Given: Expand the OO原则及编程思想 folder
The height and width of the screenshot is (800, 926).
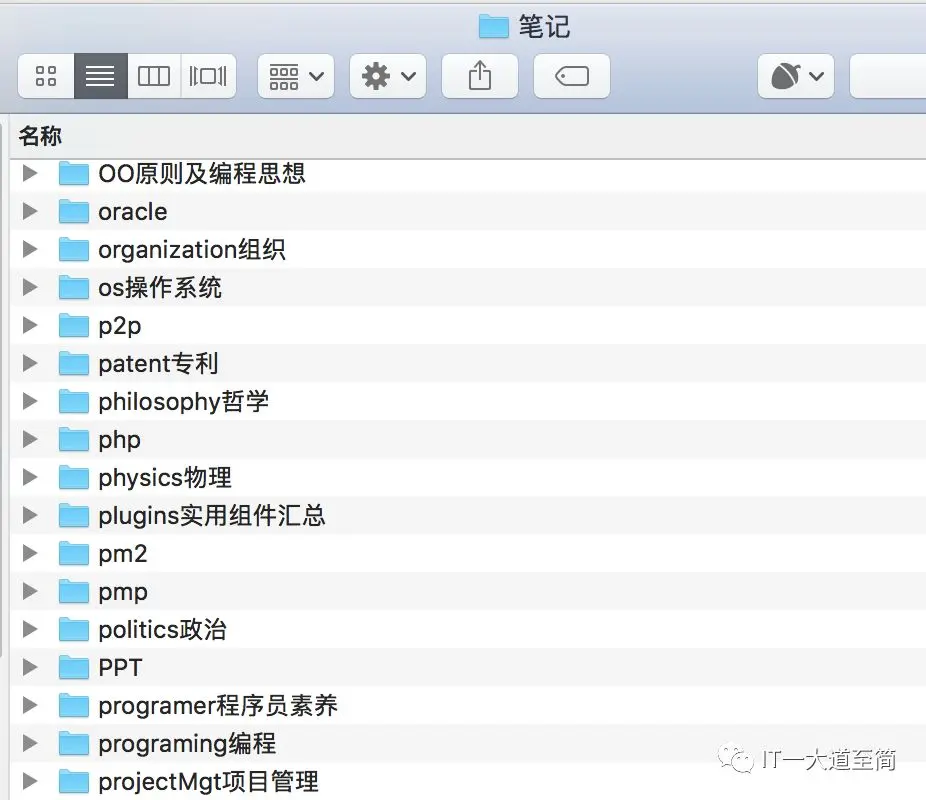Looking at the screenshot, I should [30, 173].
